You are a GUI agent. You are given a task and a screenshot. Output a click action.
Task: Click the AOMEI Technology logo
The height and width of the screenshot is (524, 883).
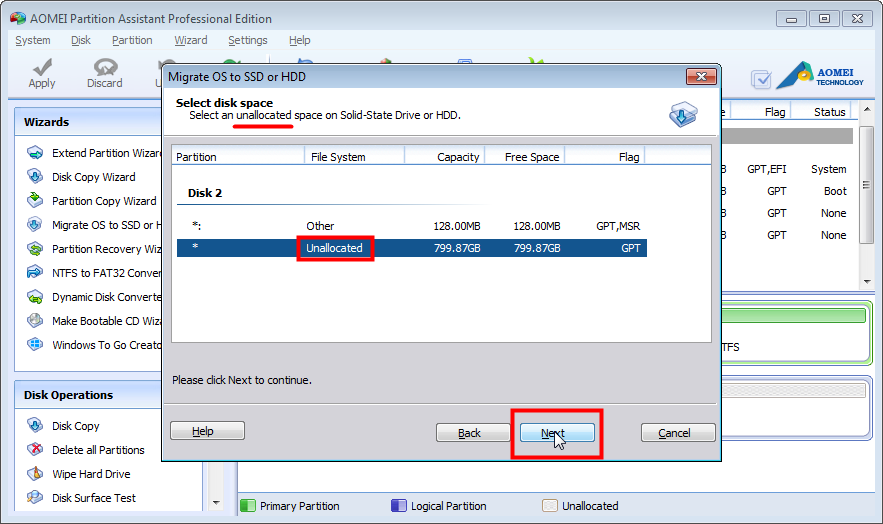point(820,75)
